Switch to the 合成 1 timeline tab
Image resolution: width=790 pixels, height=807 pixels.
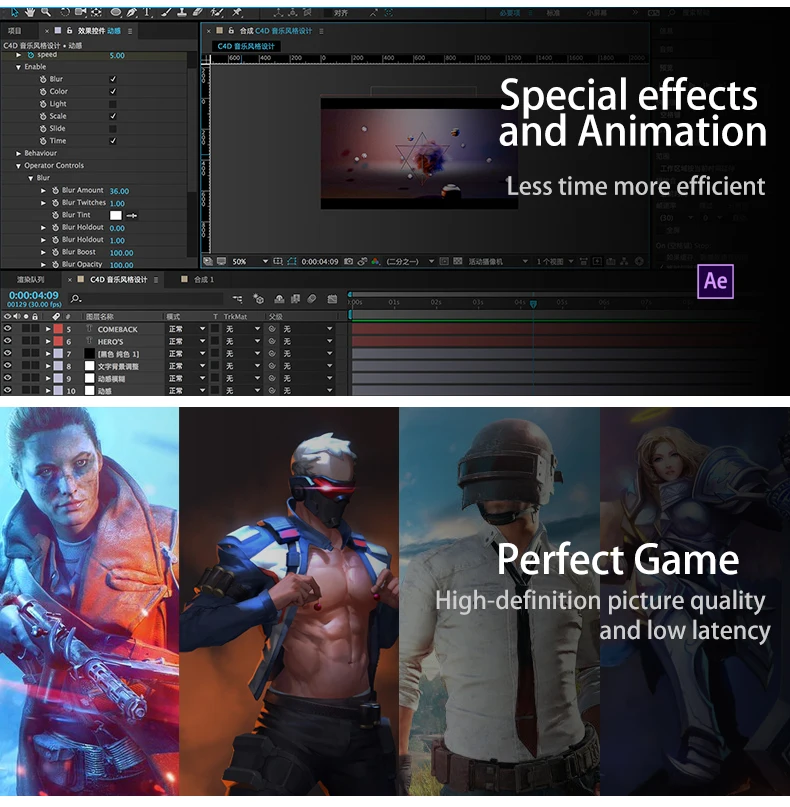click(204, 279)
